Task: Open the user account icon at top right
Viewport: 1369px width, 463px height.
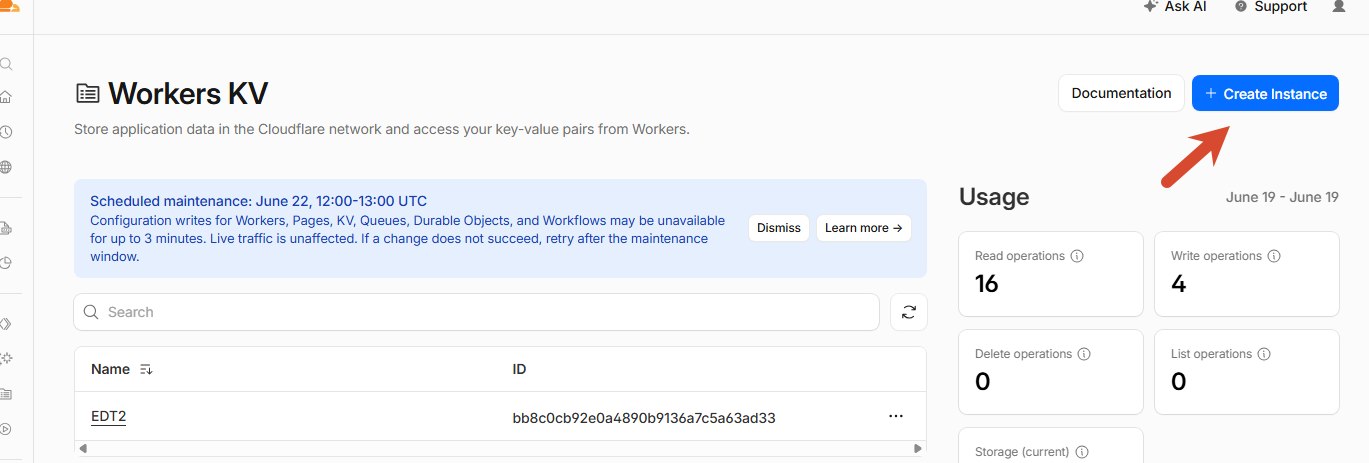Action: coord(1339,6)
